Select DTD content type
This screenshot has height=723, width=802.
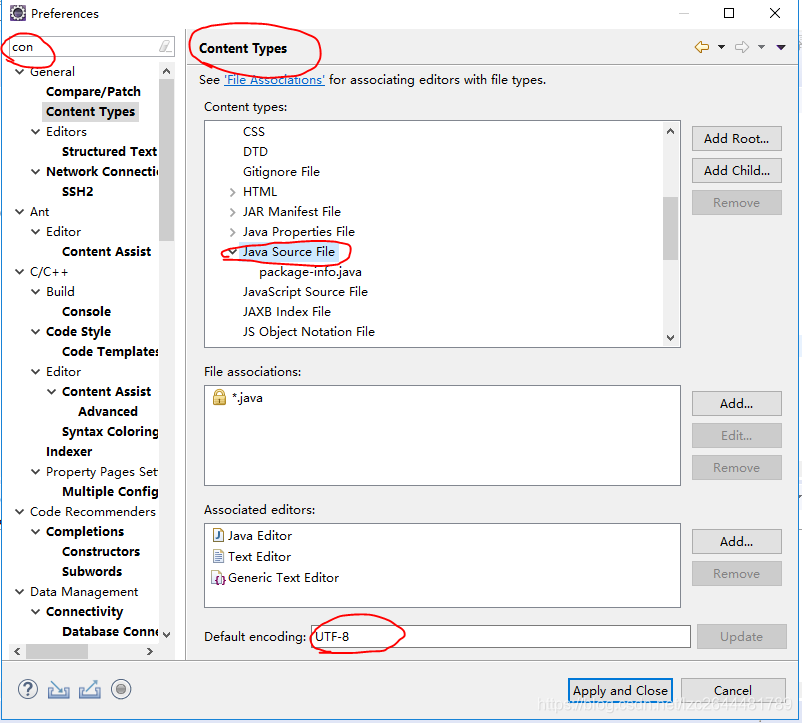point(255,151)
